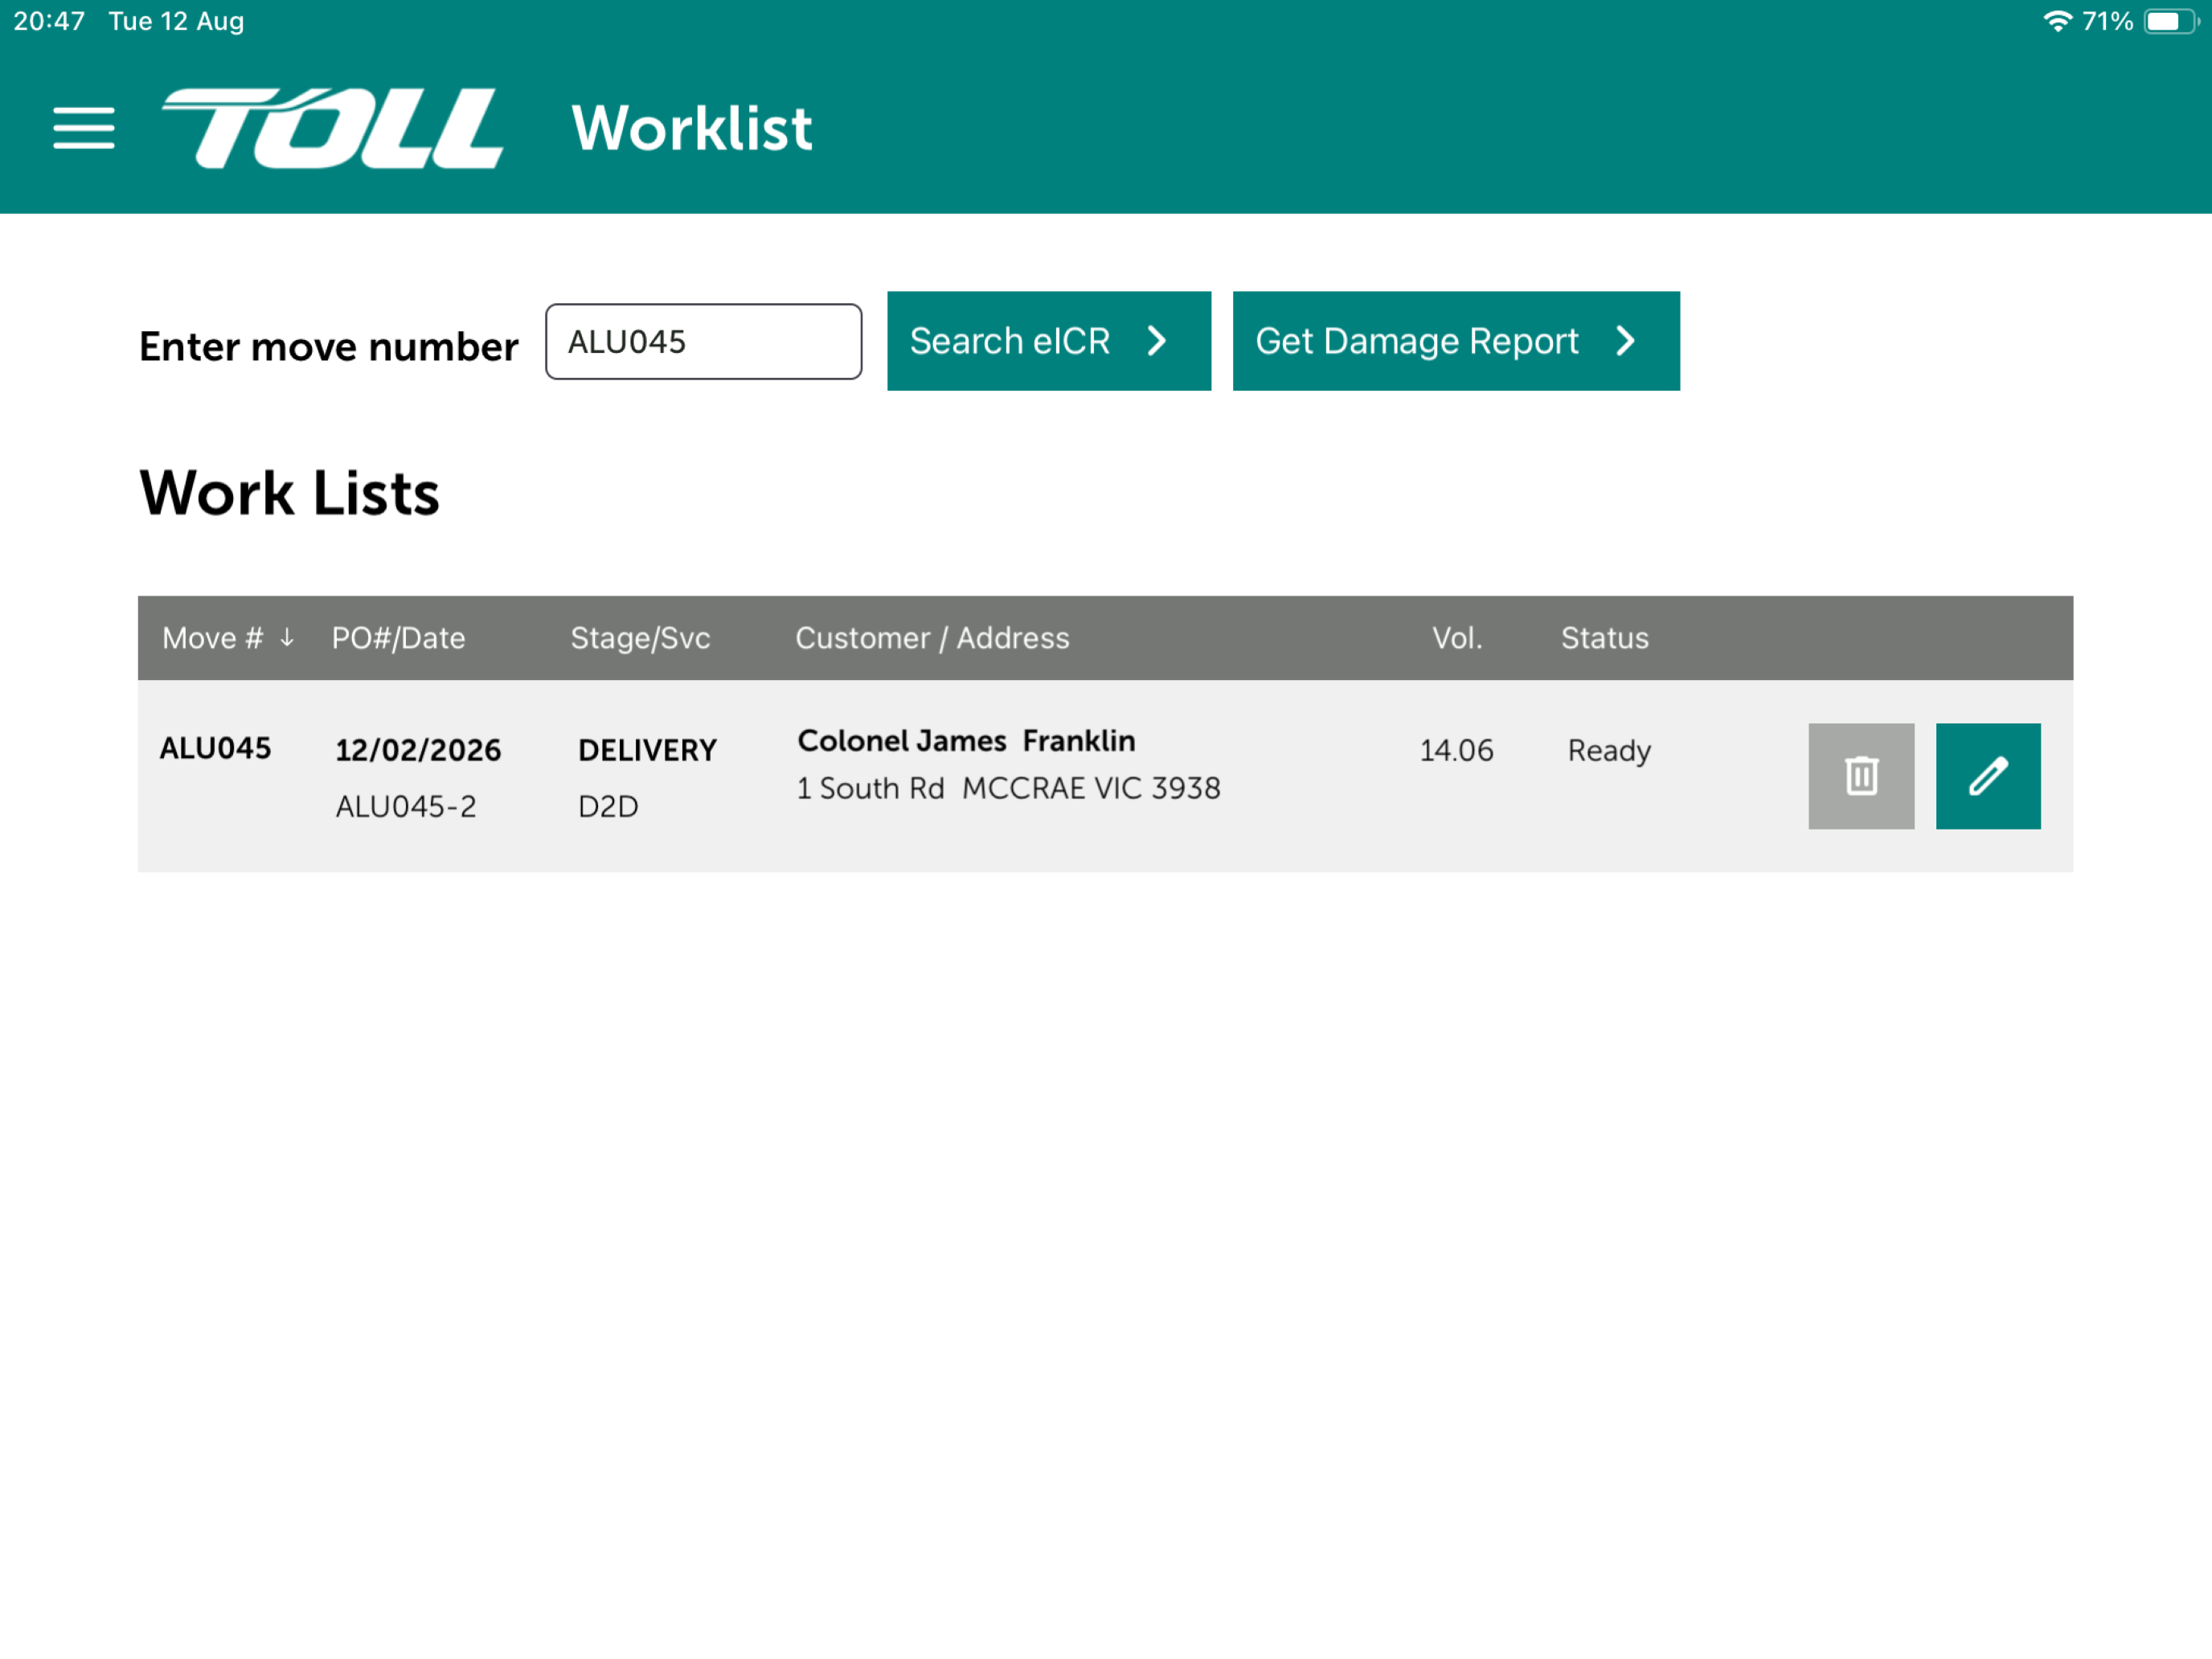The height and width of the screenshot is (1659, 2212).
Task: Click the Vol. column header
Action: 1457,638
